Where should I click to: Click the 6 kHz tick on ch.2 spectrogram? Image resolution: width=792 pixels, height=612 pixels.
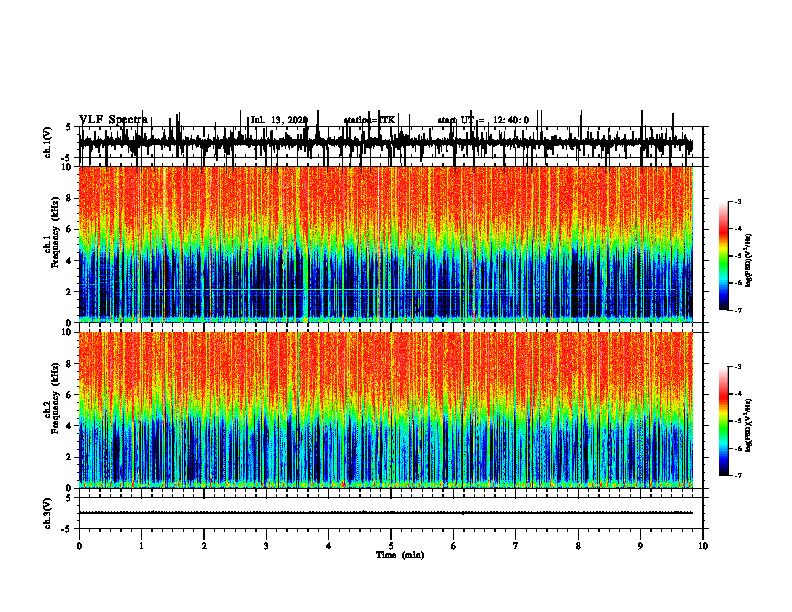click(x=70, y=395)
